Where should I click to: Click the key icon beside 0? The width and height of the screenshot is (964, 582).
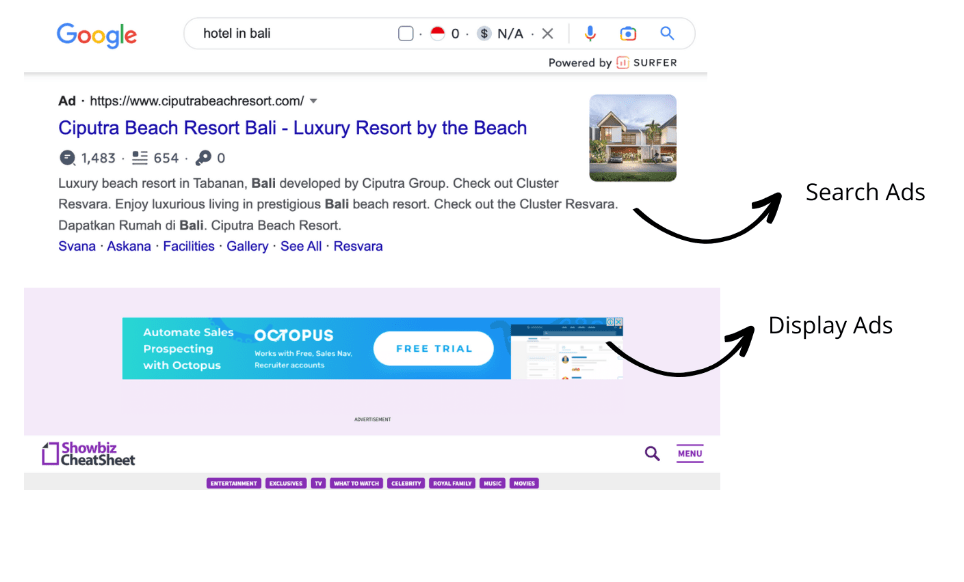click(x=203, y=158)
